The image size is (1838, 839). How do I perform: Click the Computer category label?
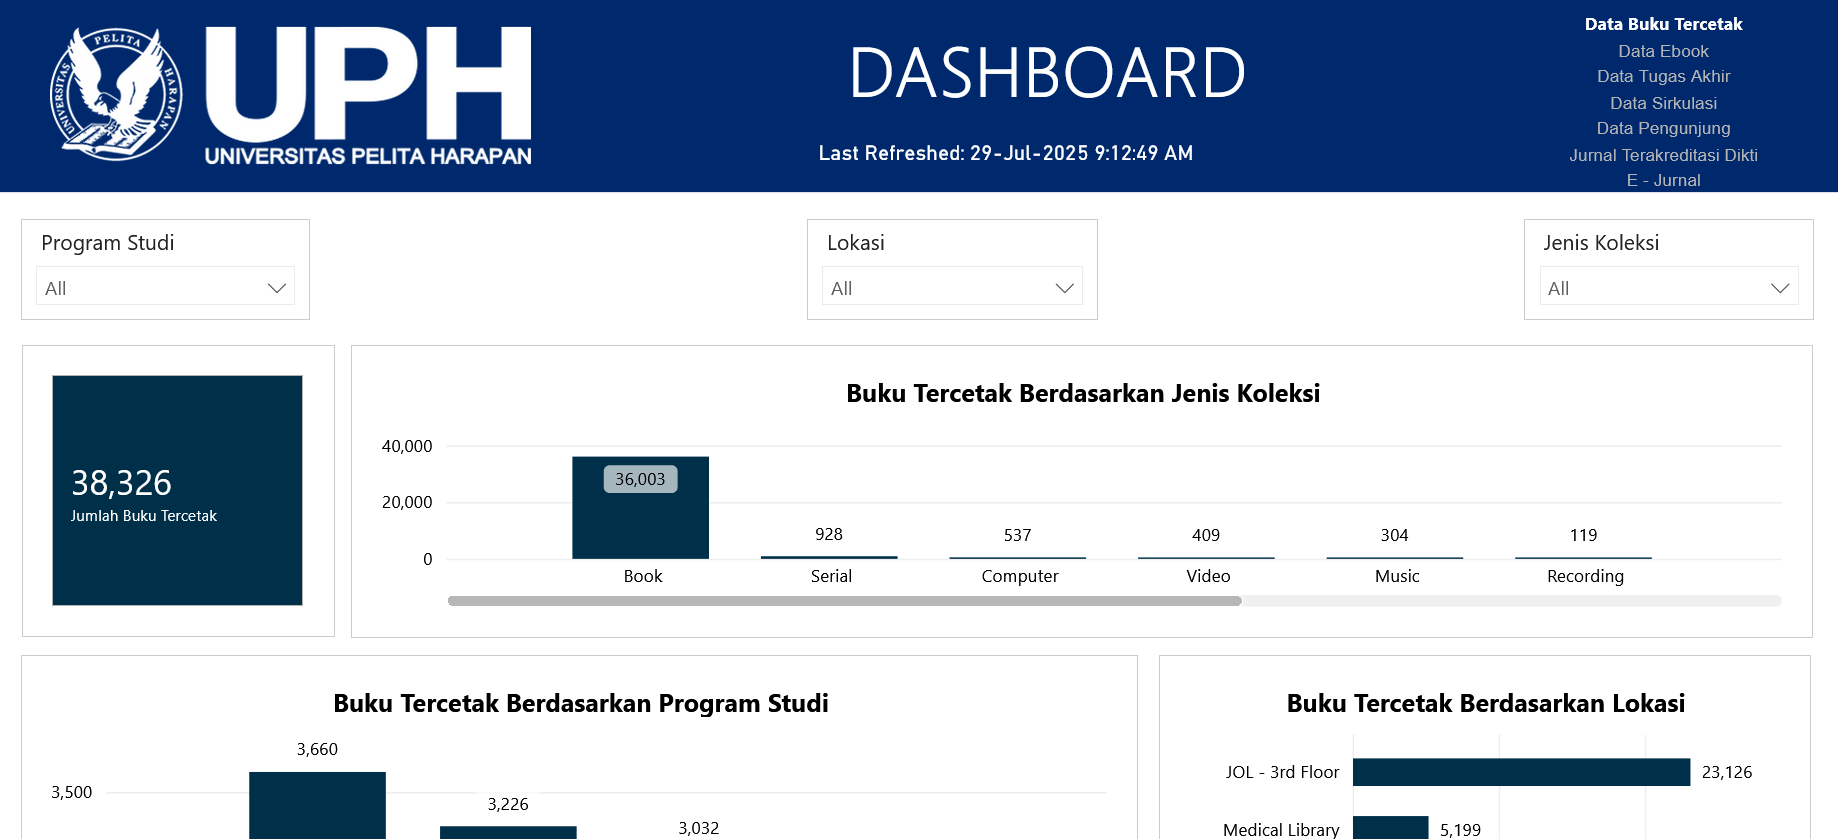[x=1019, y=576]
